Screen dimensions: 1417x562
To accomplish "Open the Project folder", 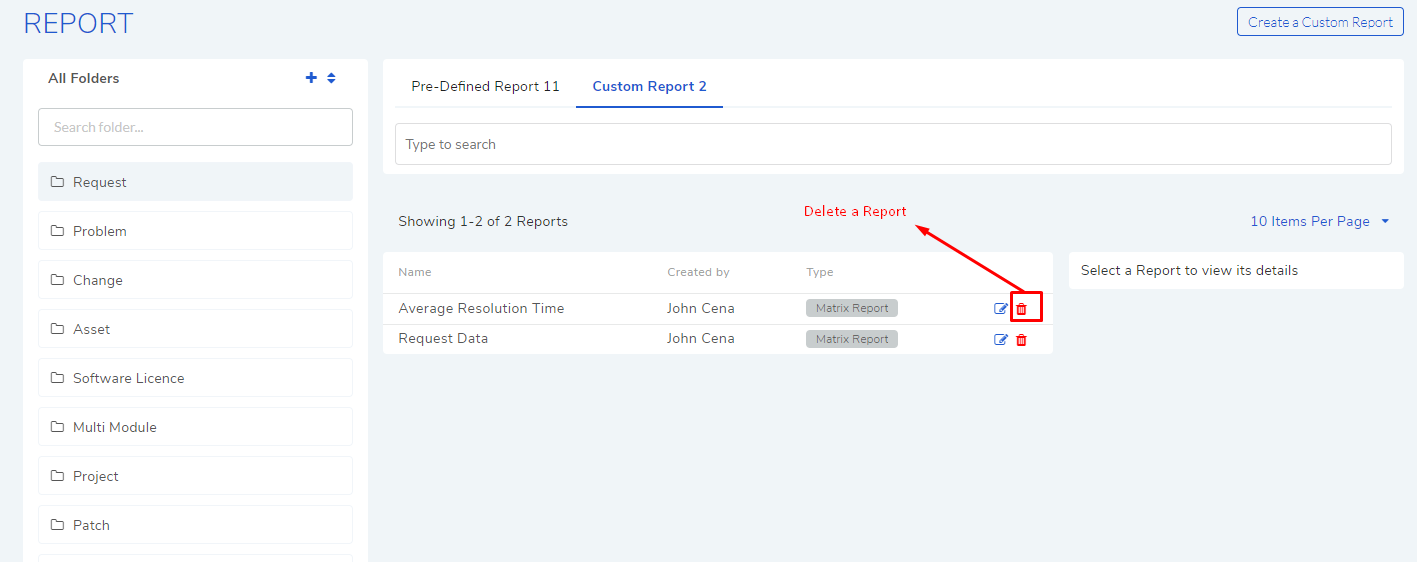I will (x=195, y=476).
